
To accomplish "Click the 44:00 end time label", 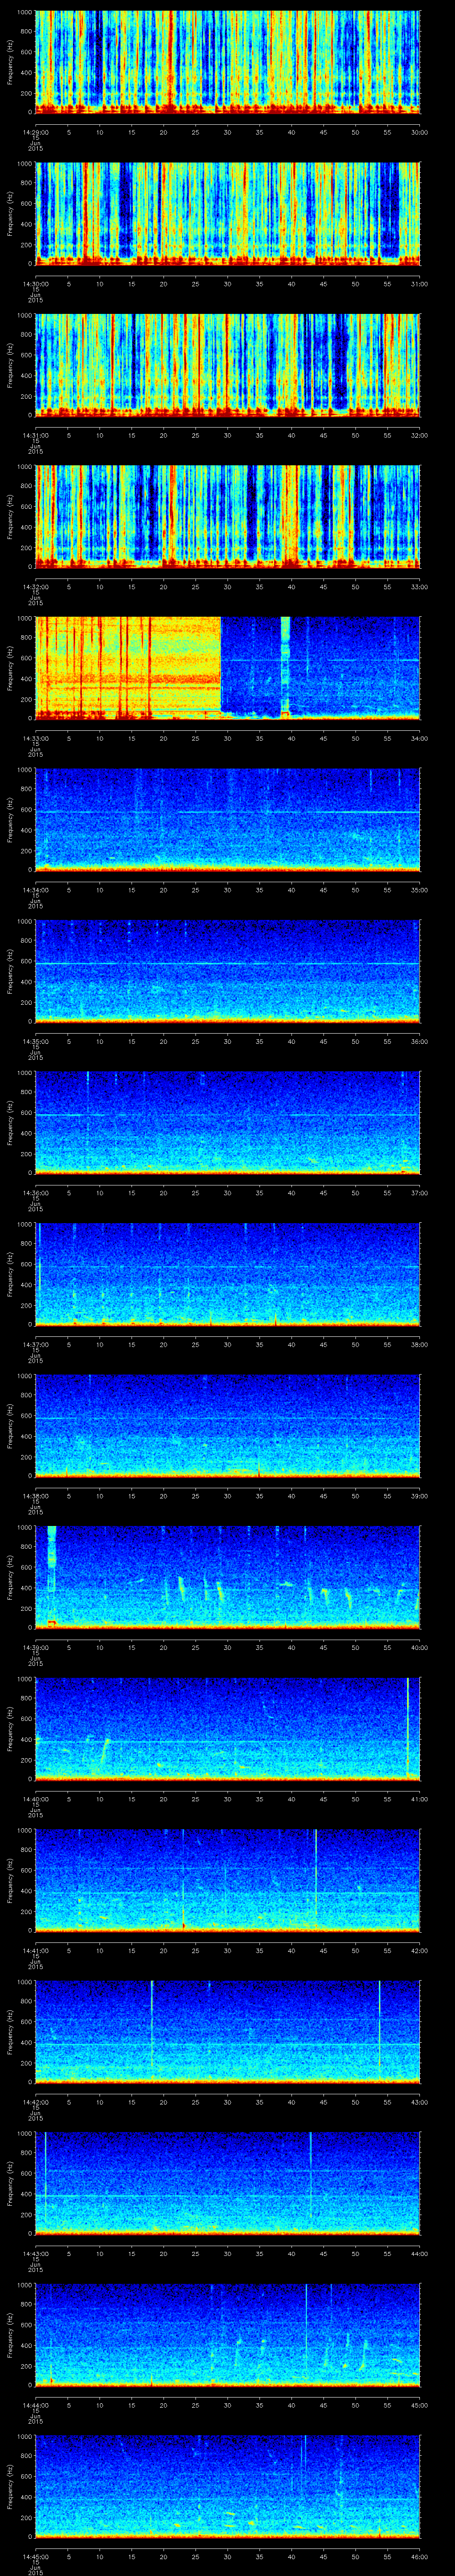I will 420,2253.
